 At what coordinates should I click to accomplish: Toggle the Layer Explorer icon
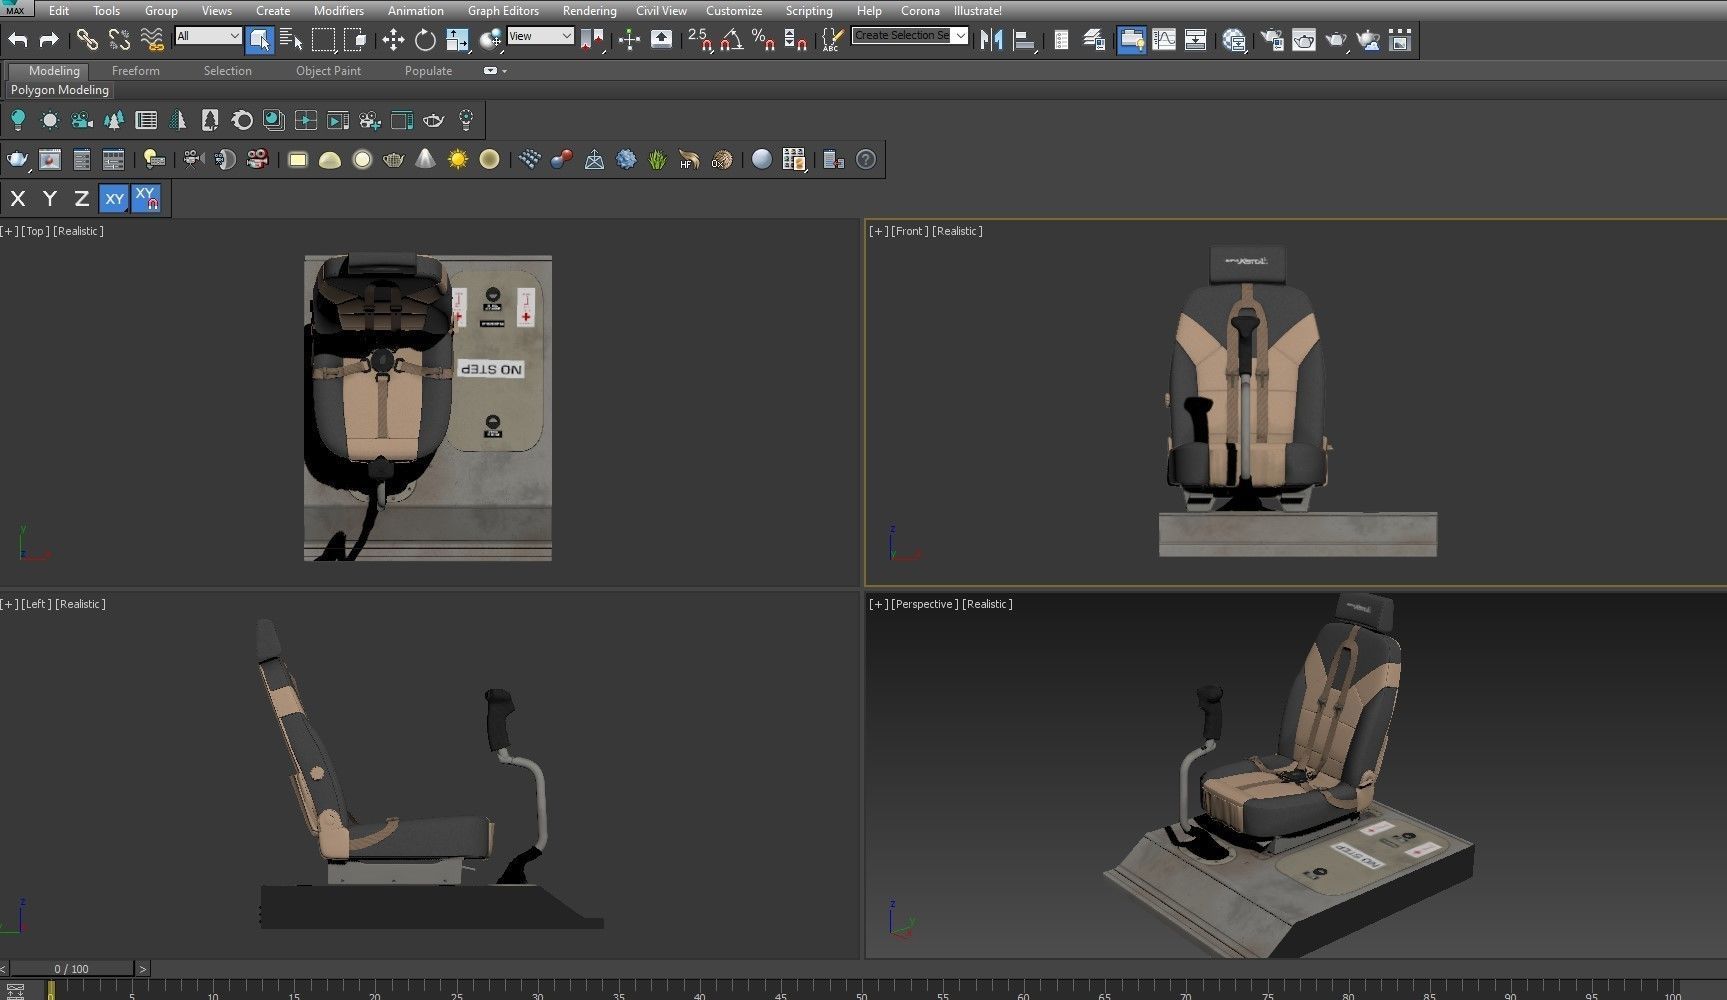(x=1094, y=40)
